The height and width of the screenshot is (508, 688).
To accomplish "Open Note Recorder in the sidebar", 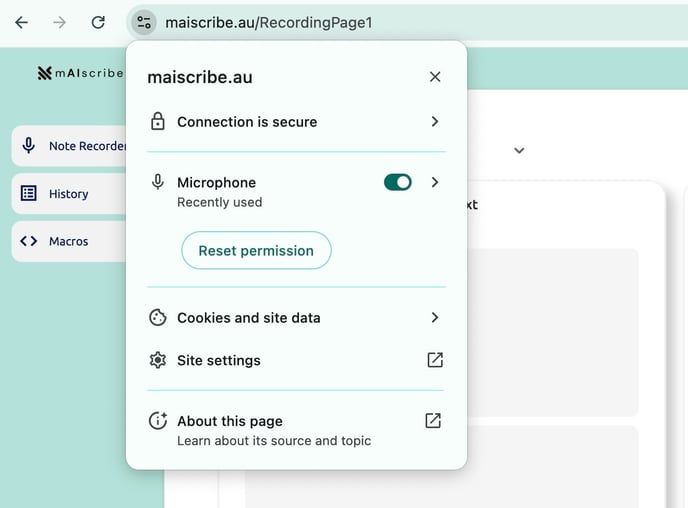I will [69, 146].
